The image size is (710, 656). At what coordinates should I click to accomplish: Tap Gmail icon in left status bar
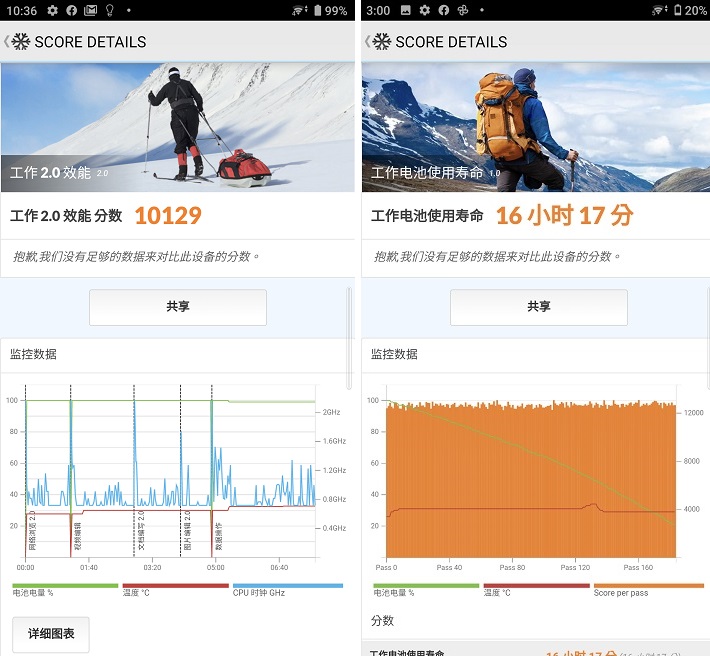click(91, 10)
